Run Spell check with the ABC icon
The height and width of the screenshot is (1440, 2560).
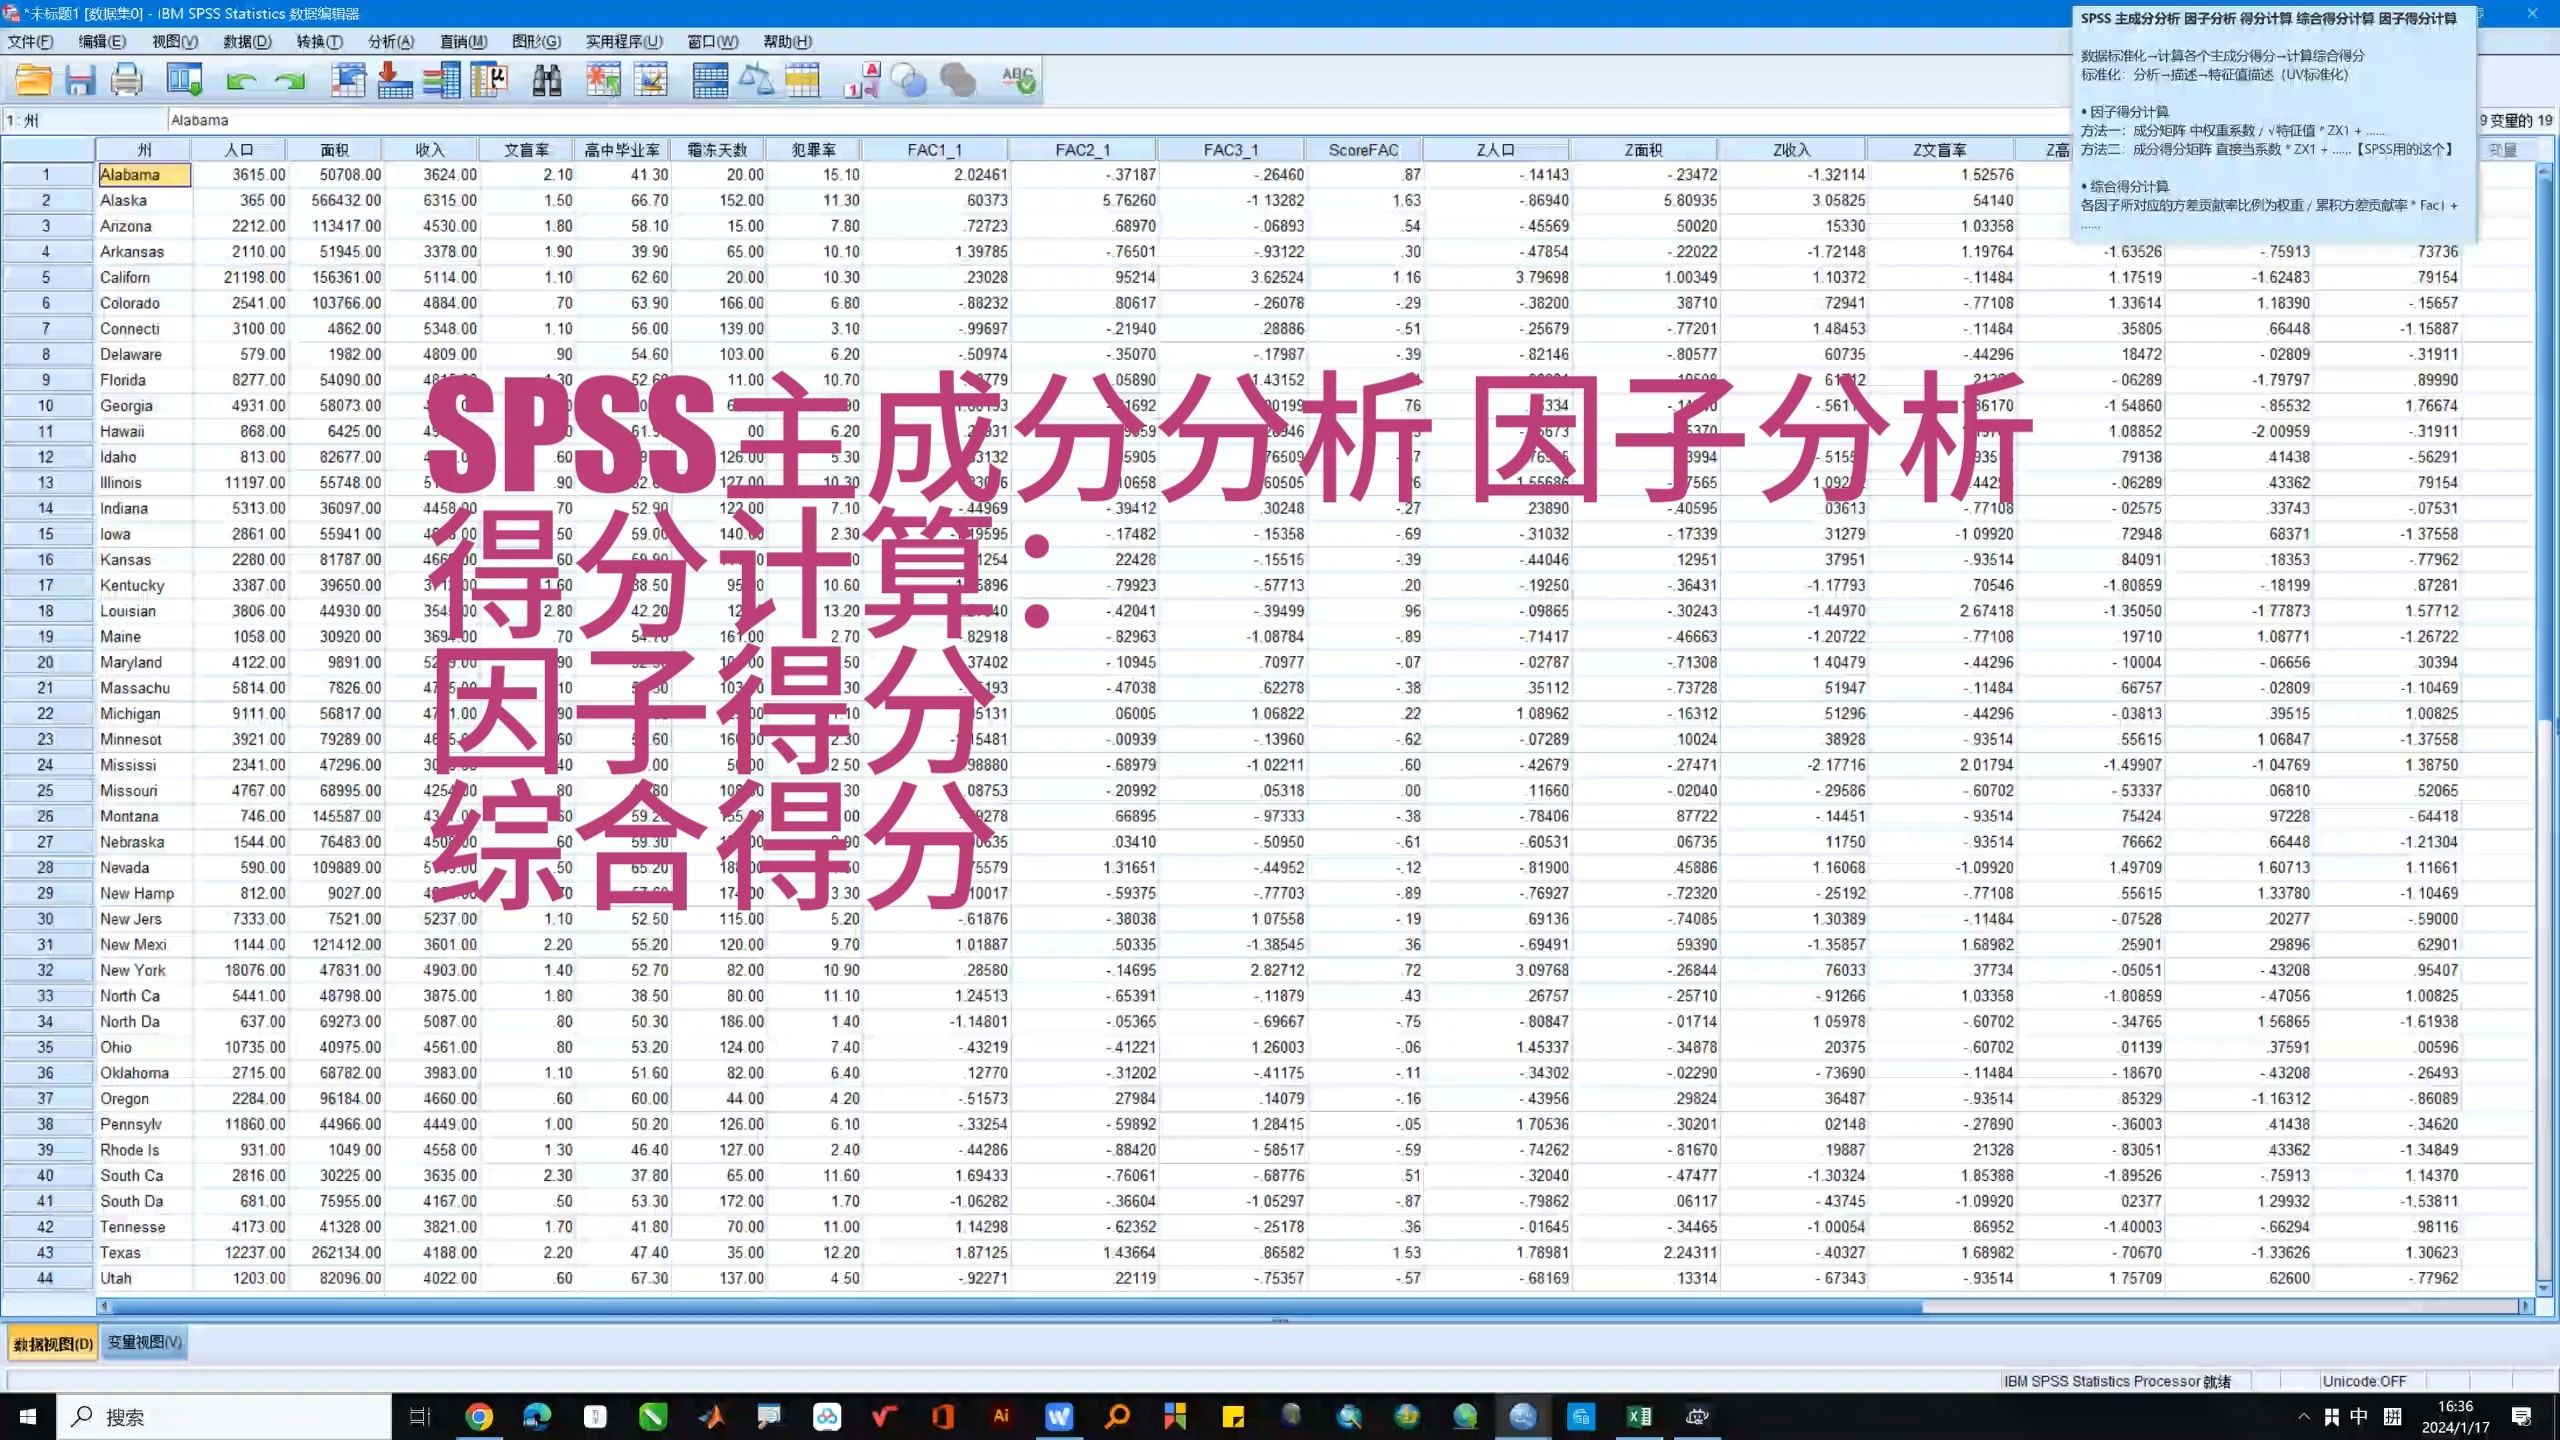coord(1018,80)
